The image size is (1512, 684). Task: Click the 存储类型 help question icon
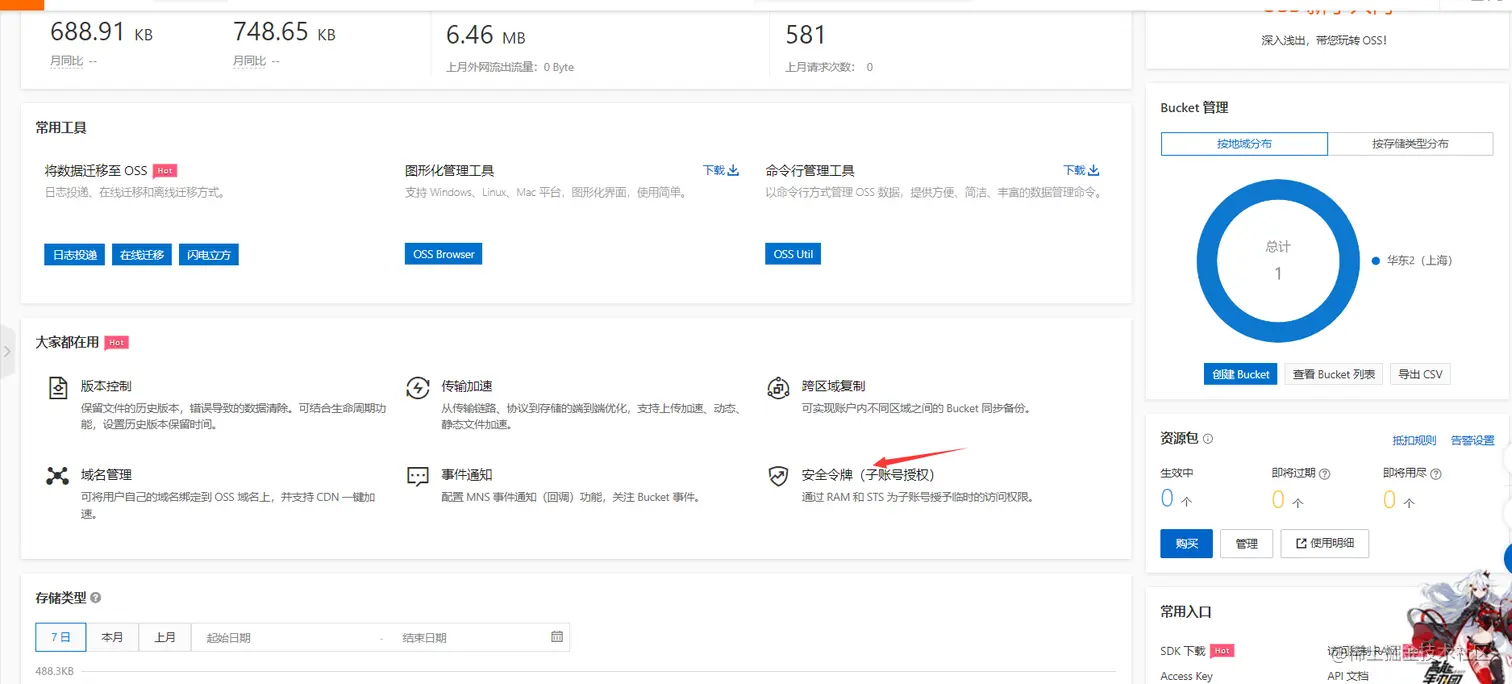pyautogui.click(x=96, y=596)
